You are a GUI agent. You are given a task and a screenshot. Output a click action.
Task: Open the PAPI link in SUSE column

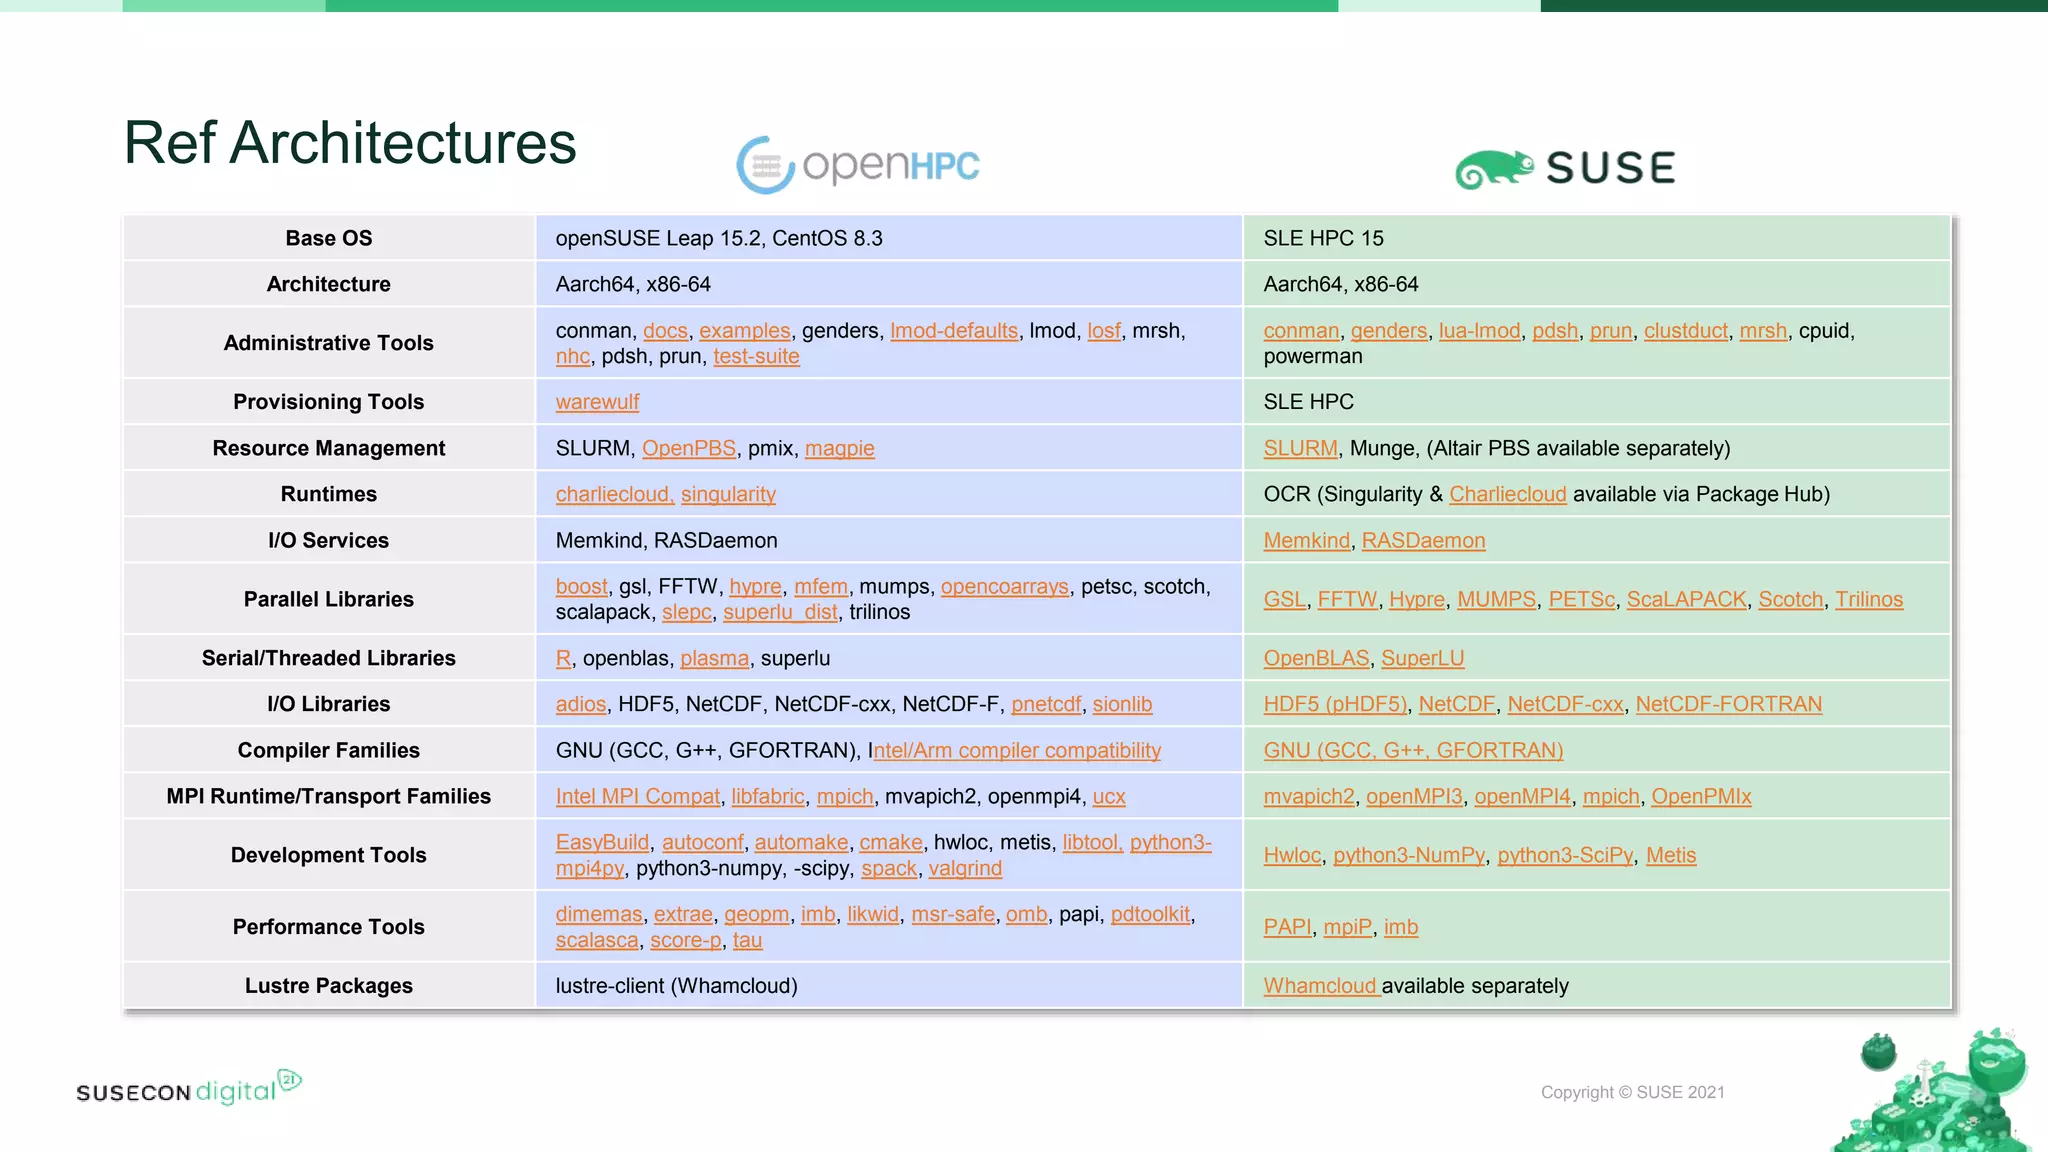(1287, 927)
